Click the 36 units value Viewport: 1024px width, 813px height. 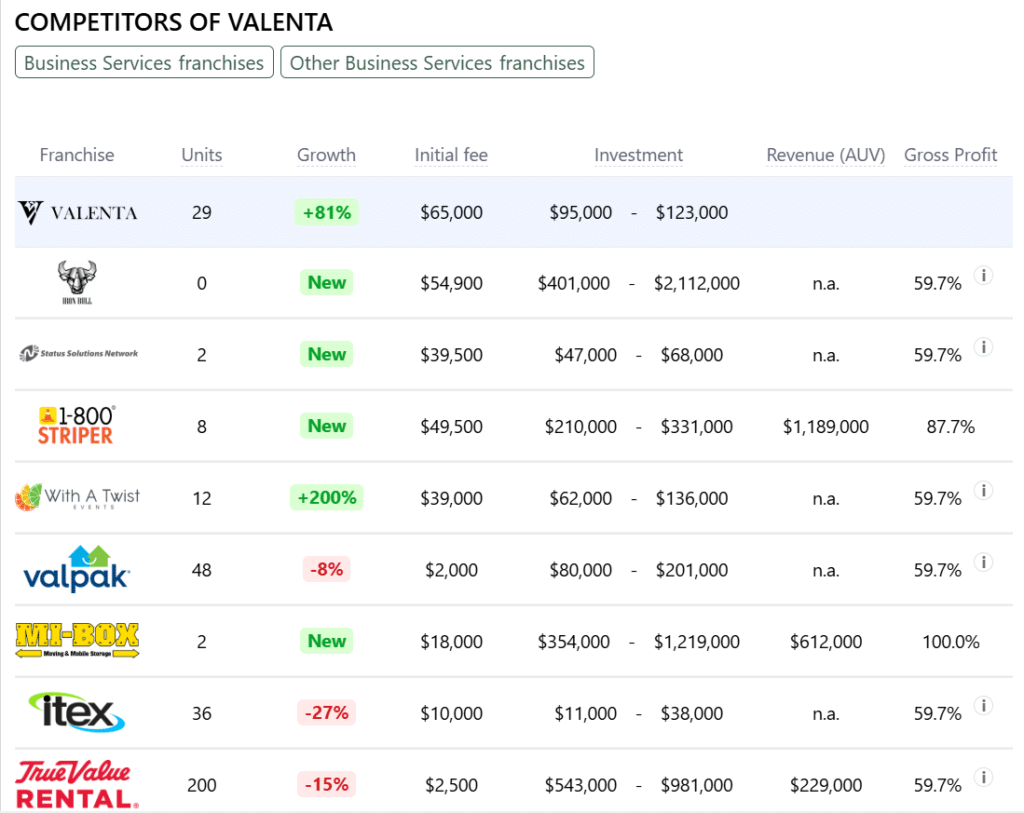[x=202, y=714]
